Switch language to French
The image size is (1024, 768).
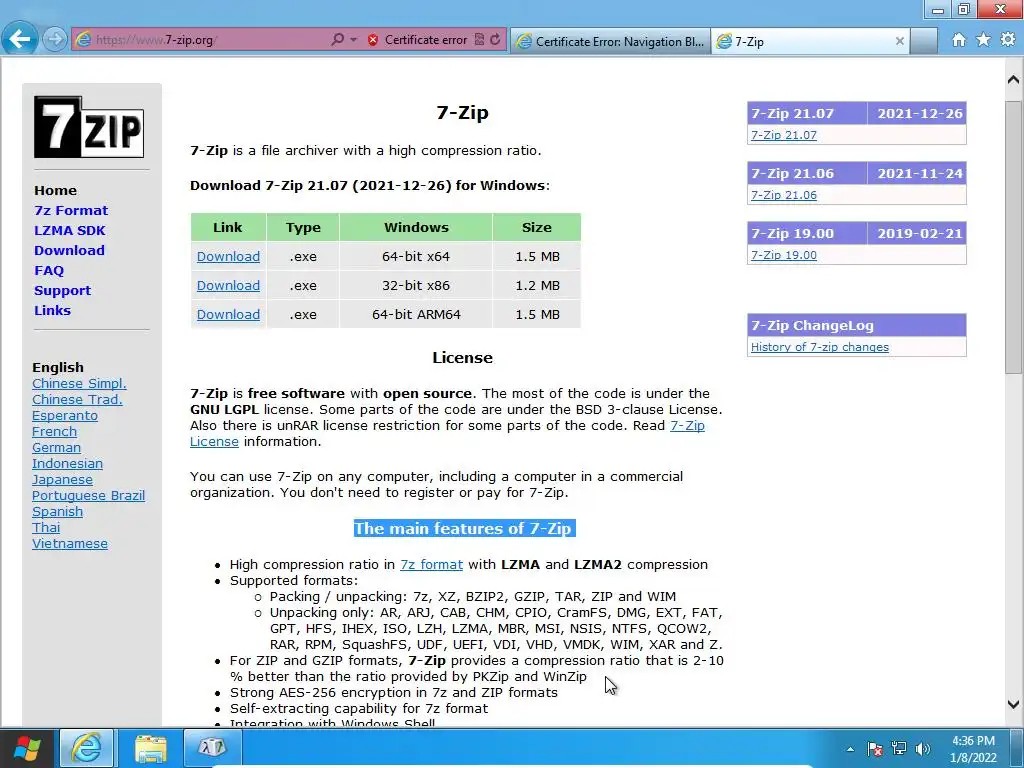[54, 432]
